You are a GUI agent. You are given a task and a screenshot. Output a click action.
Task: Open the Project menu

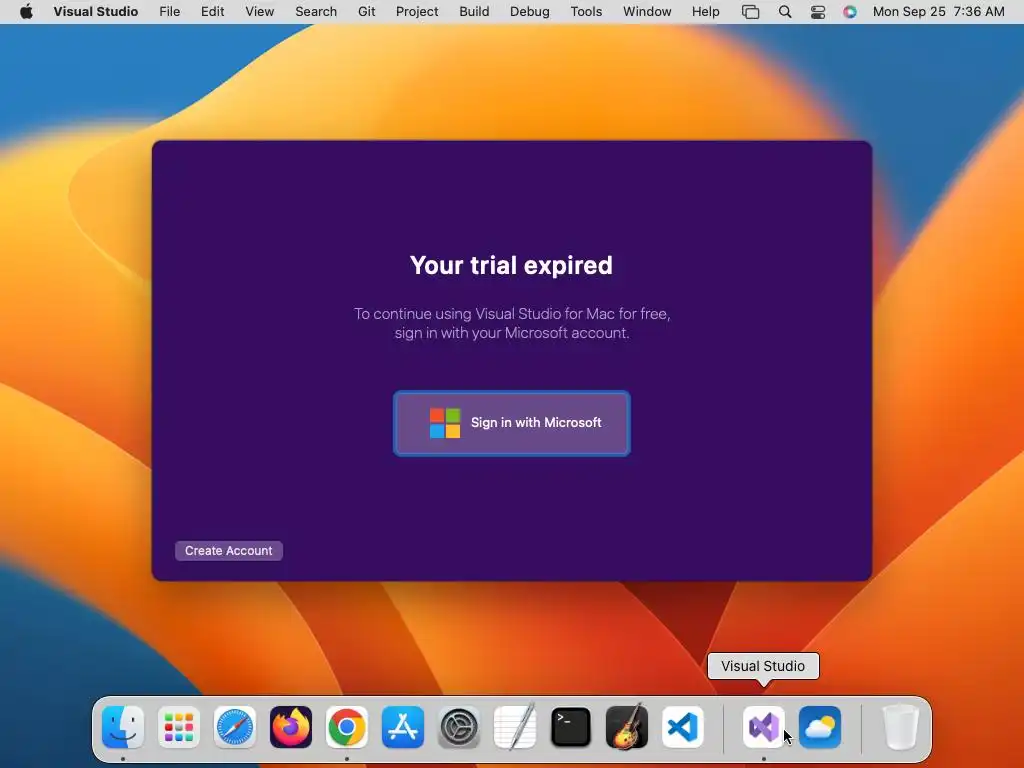coord(417,12)
